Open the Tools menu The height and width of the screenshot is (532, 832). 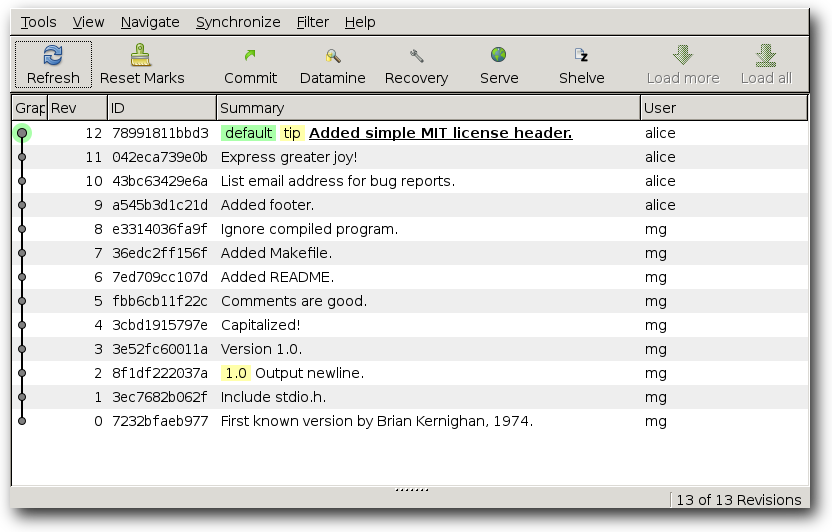point(38,22)
